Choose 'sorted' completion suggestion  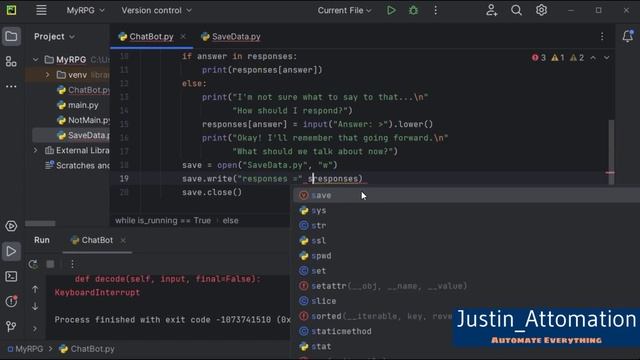click(373, 316)
